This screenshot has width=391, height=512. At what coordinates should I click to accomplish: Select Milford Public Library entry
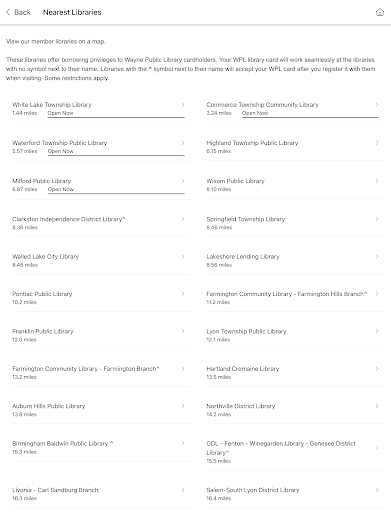pyautogui.click(x=101, y=185)
